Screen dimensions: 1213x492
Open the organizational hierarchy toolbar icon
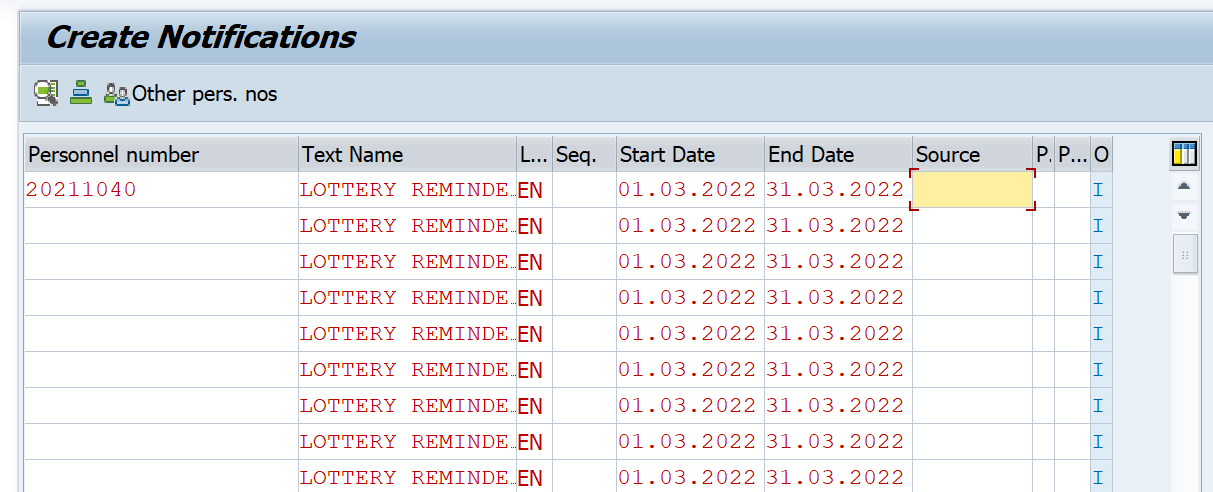81,93
